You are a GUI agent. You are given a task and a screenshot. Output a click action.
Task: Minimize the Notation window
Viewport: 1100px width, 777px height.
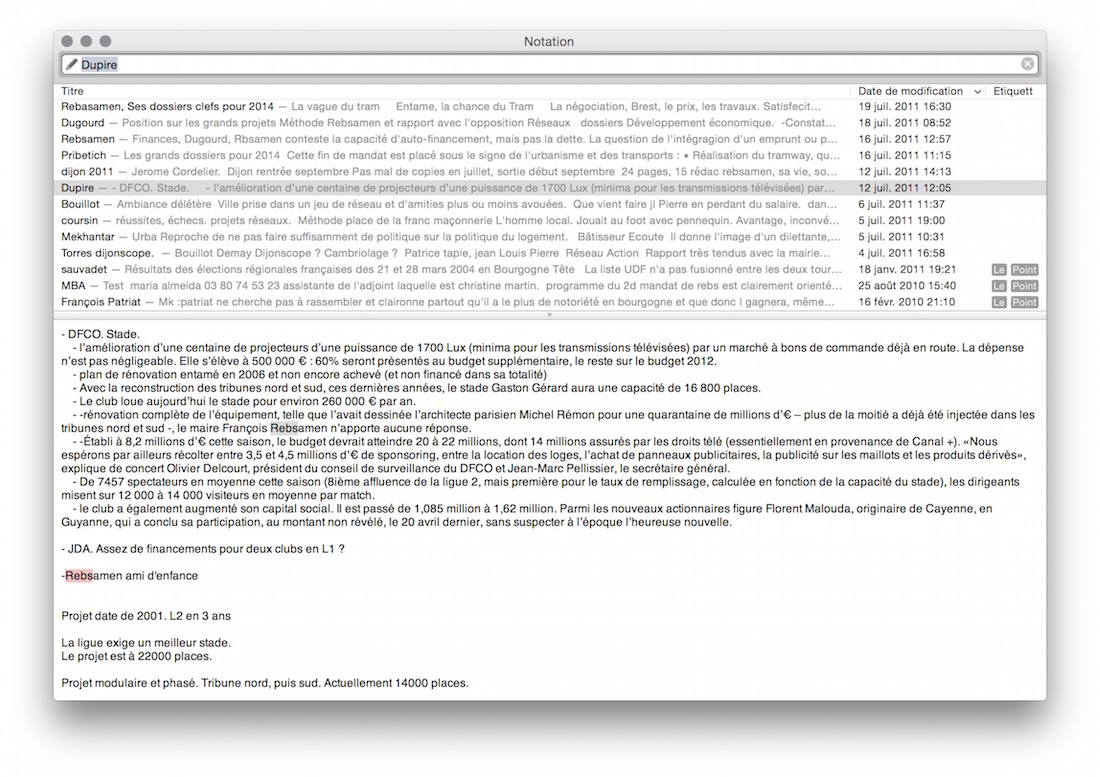coord(86,41)
